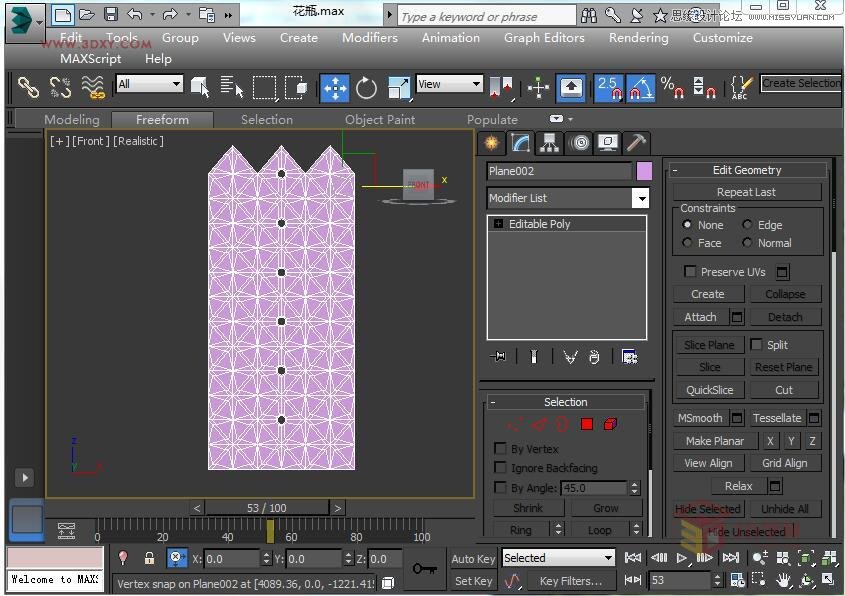Image resolution: width=845 pixels, height=596 pixels.
Task: Open the Modify command panel tab
Action: tap(519, 142)
